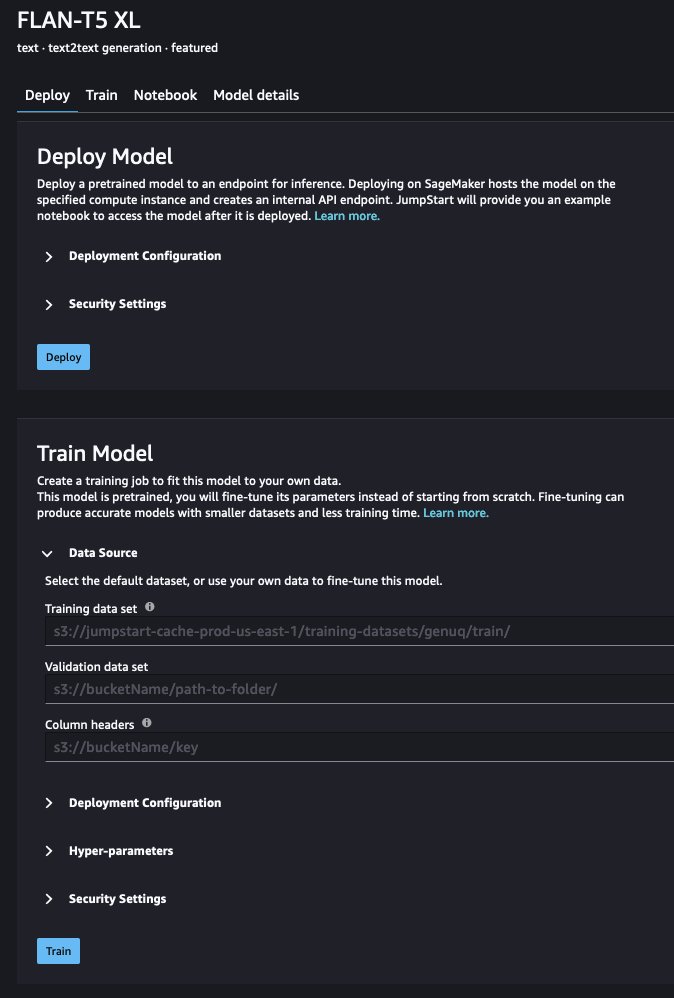This screenshot has width=674, height=998.
Task: Click the Hyper-parameters label text
Action: pos(121,851)
